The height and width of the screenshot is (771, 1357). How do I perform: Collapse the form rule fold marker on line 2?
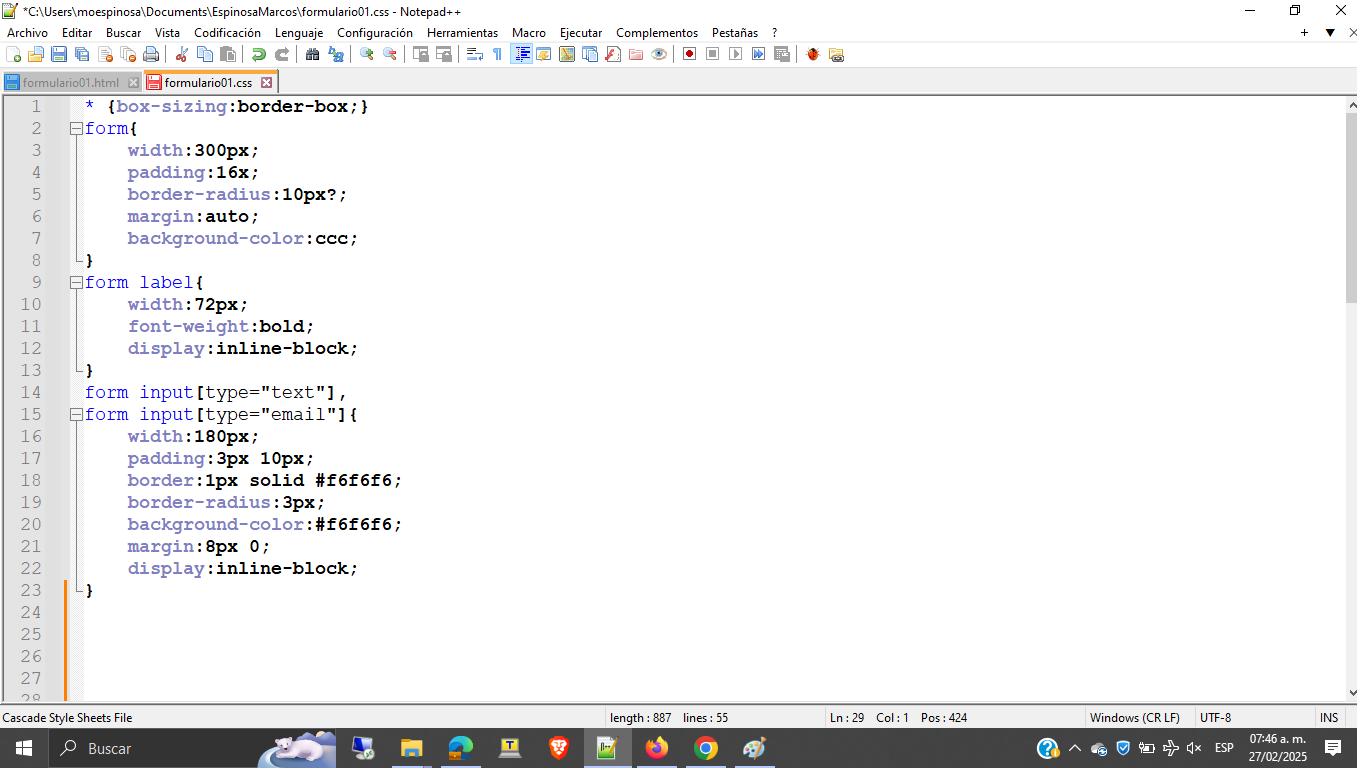click(x=75, y=129)
